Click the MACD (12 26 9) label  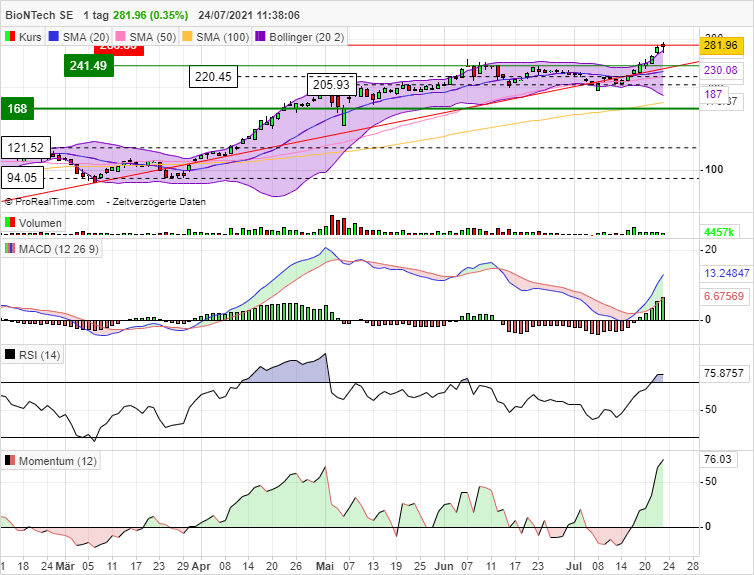coord(59,249)
